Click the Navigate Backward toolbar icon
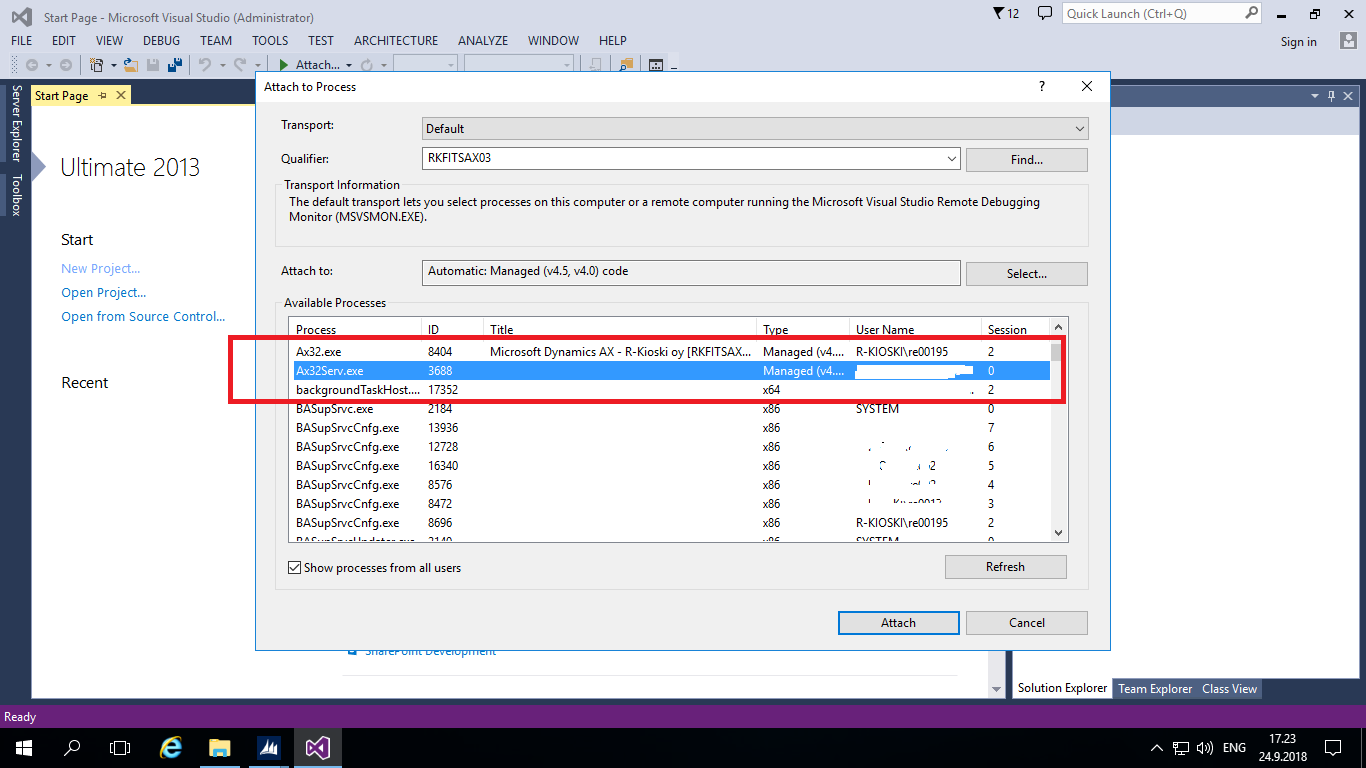 pos(33,64)
